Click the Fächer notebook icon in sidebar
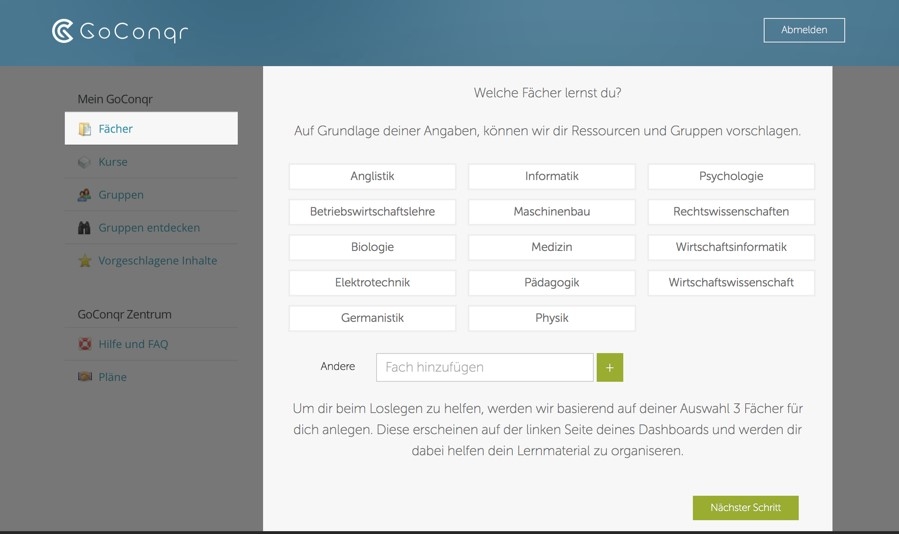This screenshot has width=899, height=534. click(x=85, y=129)
